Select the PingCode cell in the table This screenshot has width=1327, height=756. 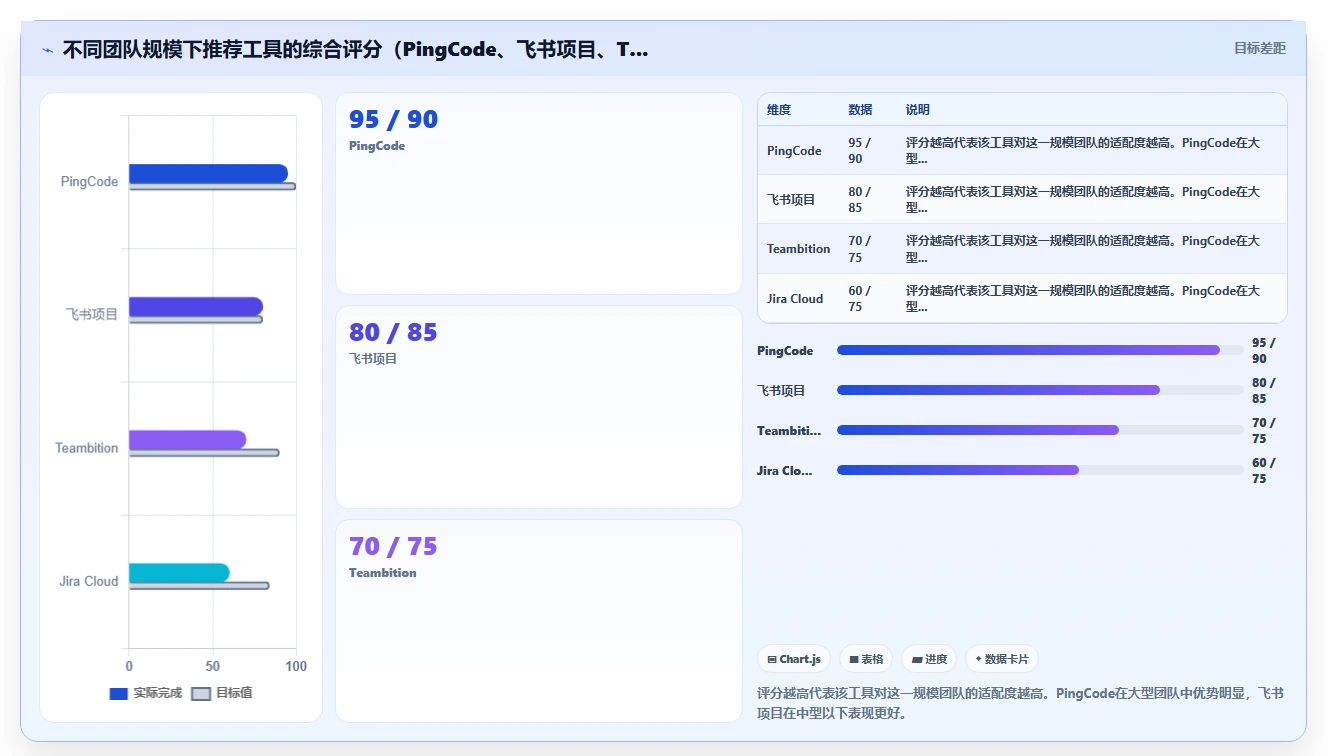(x=794, y=151)
